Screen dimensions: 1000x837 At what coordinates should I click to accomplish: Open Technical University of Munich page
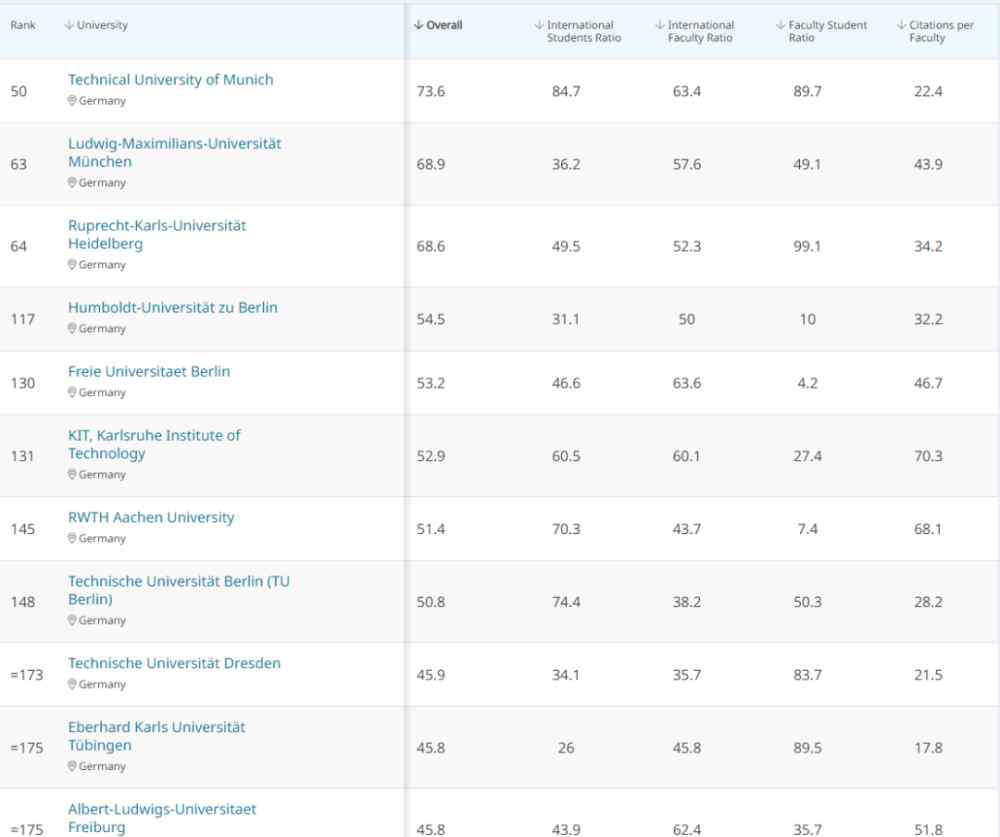click(170, 80)
